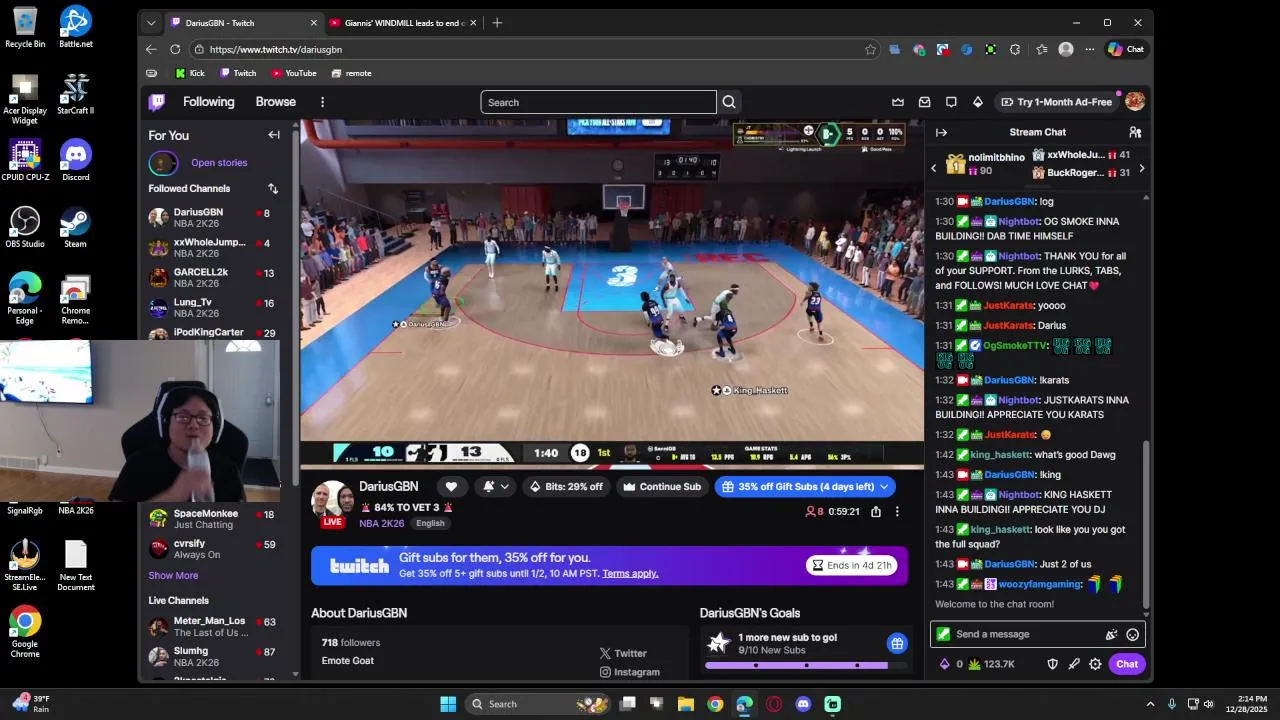Click Bits: 29% off button
1280x720 pixels.
point(566,487)
